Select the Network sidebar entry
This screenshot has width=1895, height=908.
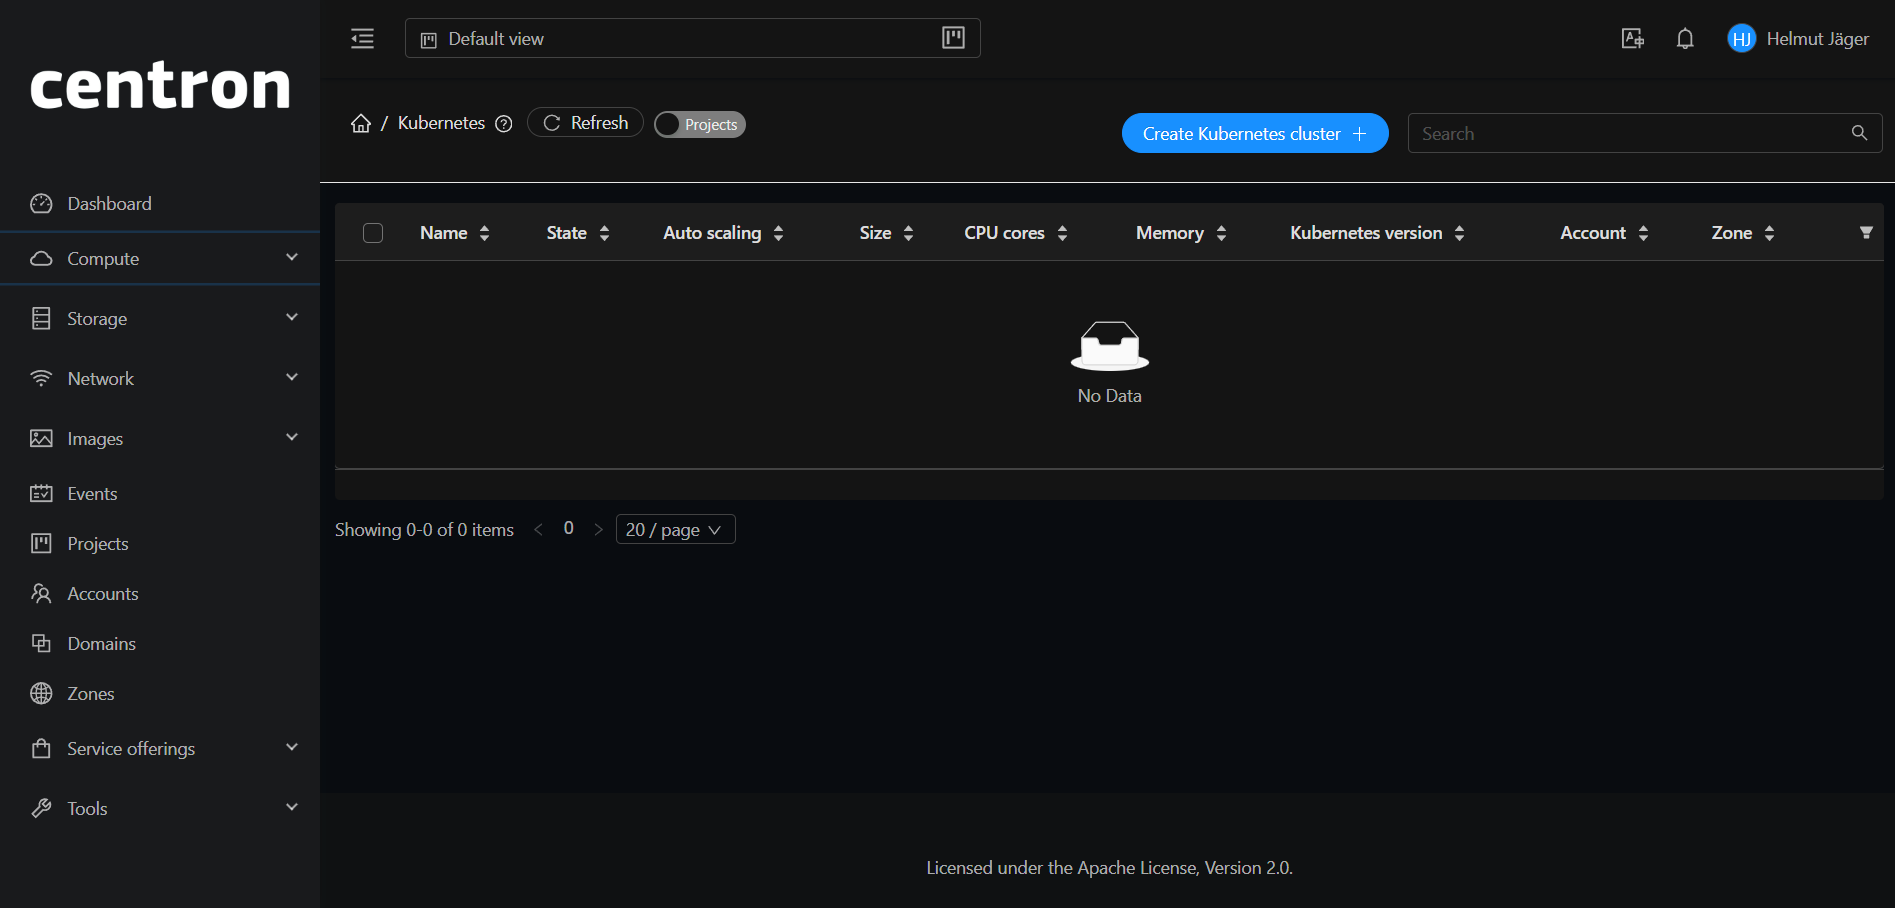coord(100,378)
